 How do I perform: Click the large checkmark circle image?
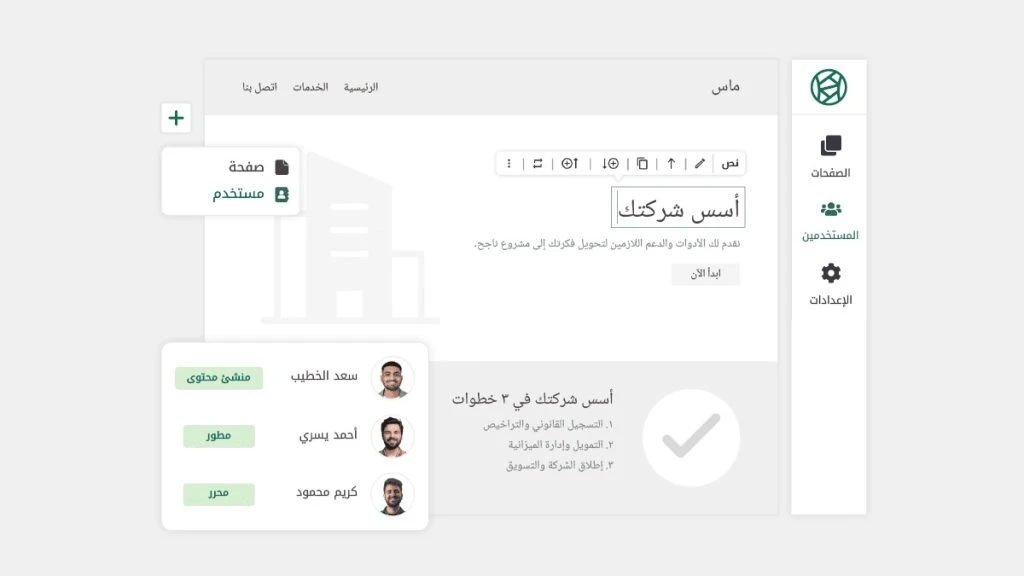pos(691,438)
